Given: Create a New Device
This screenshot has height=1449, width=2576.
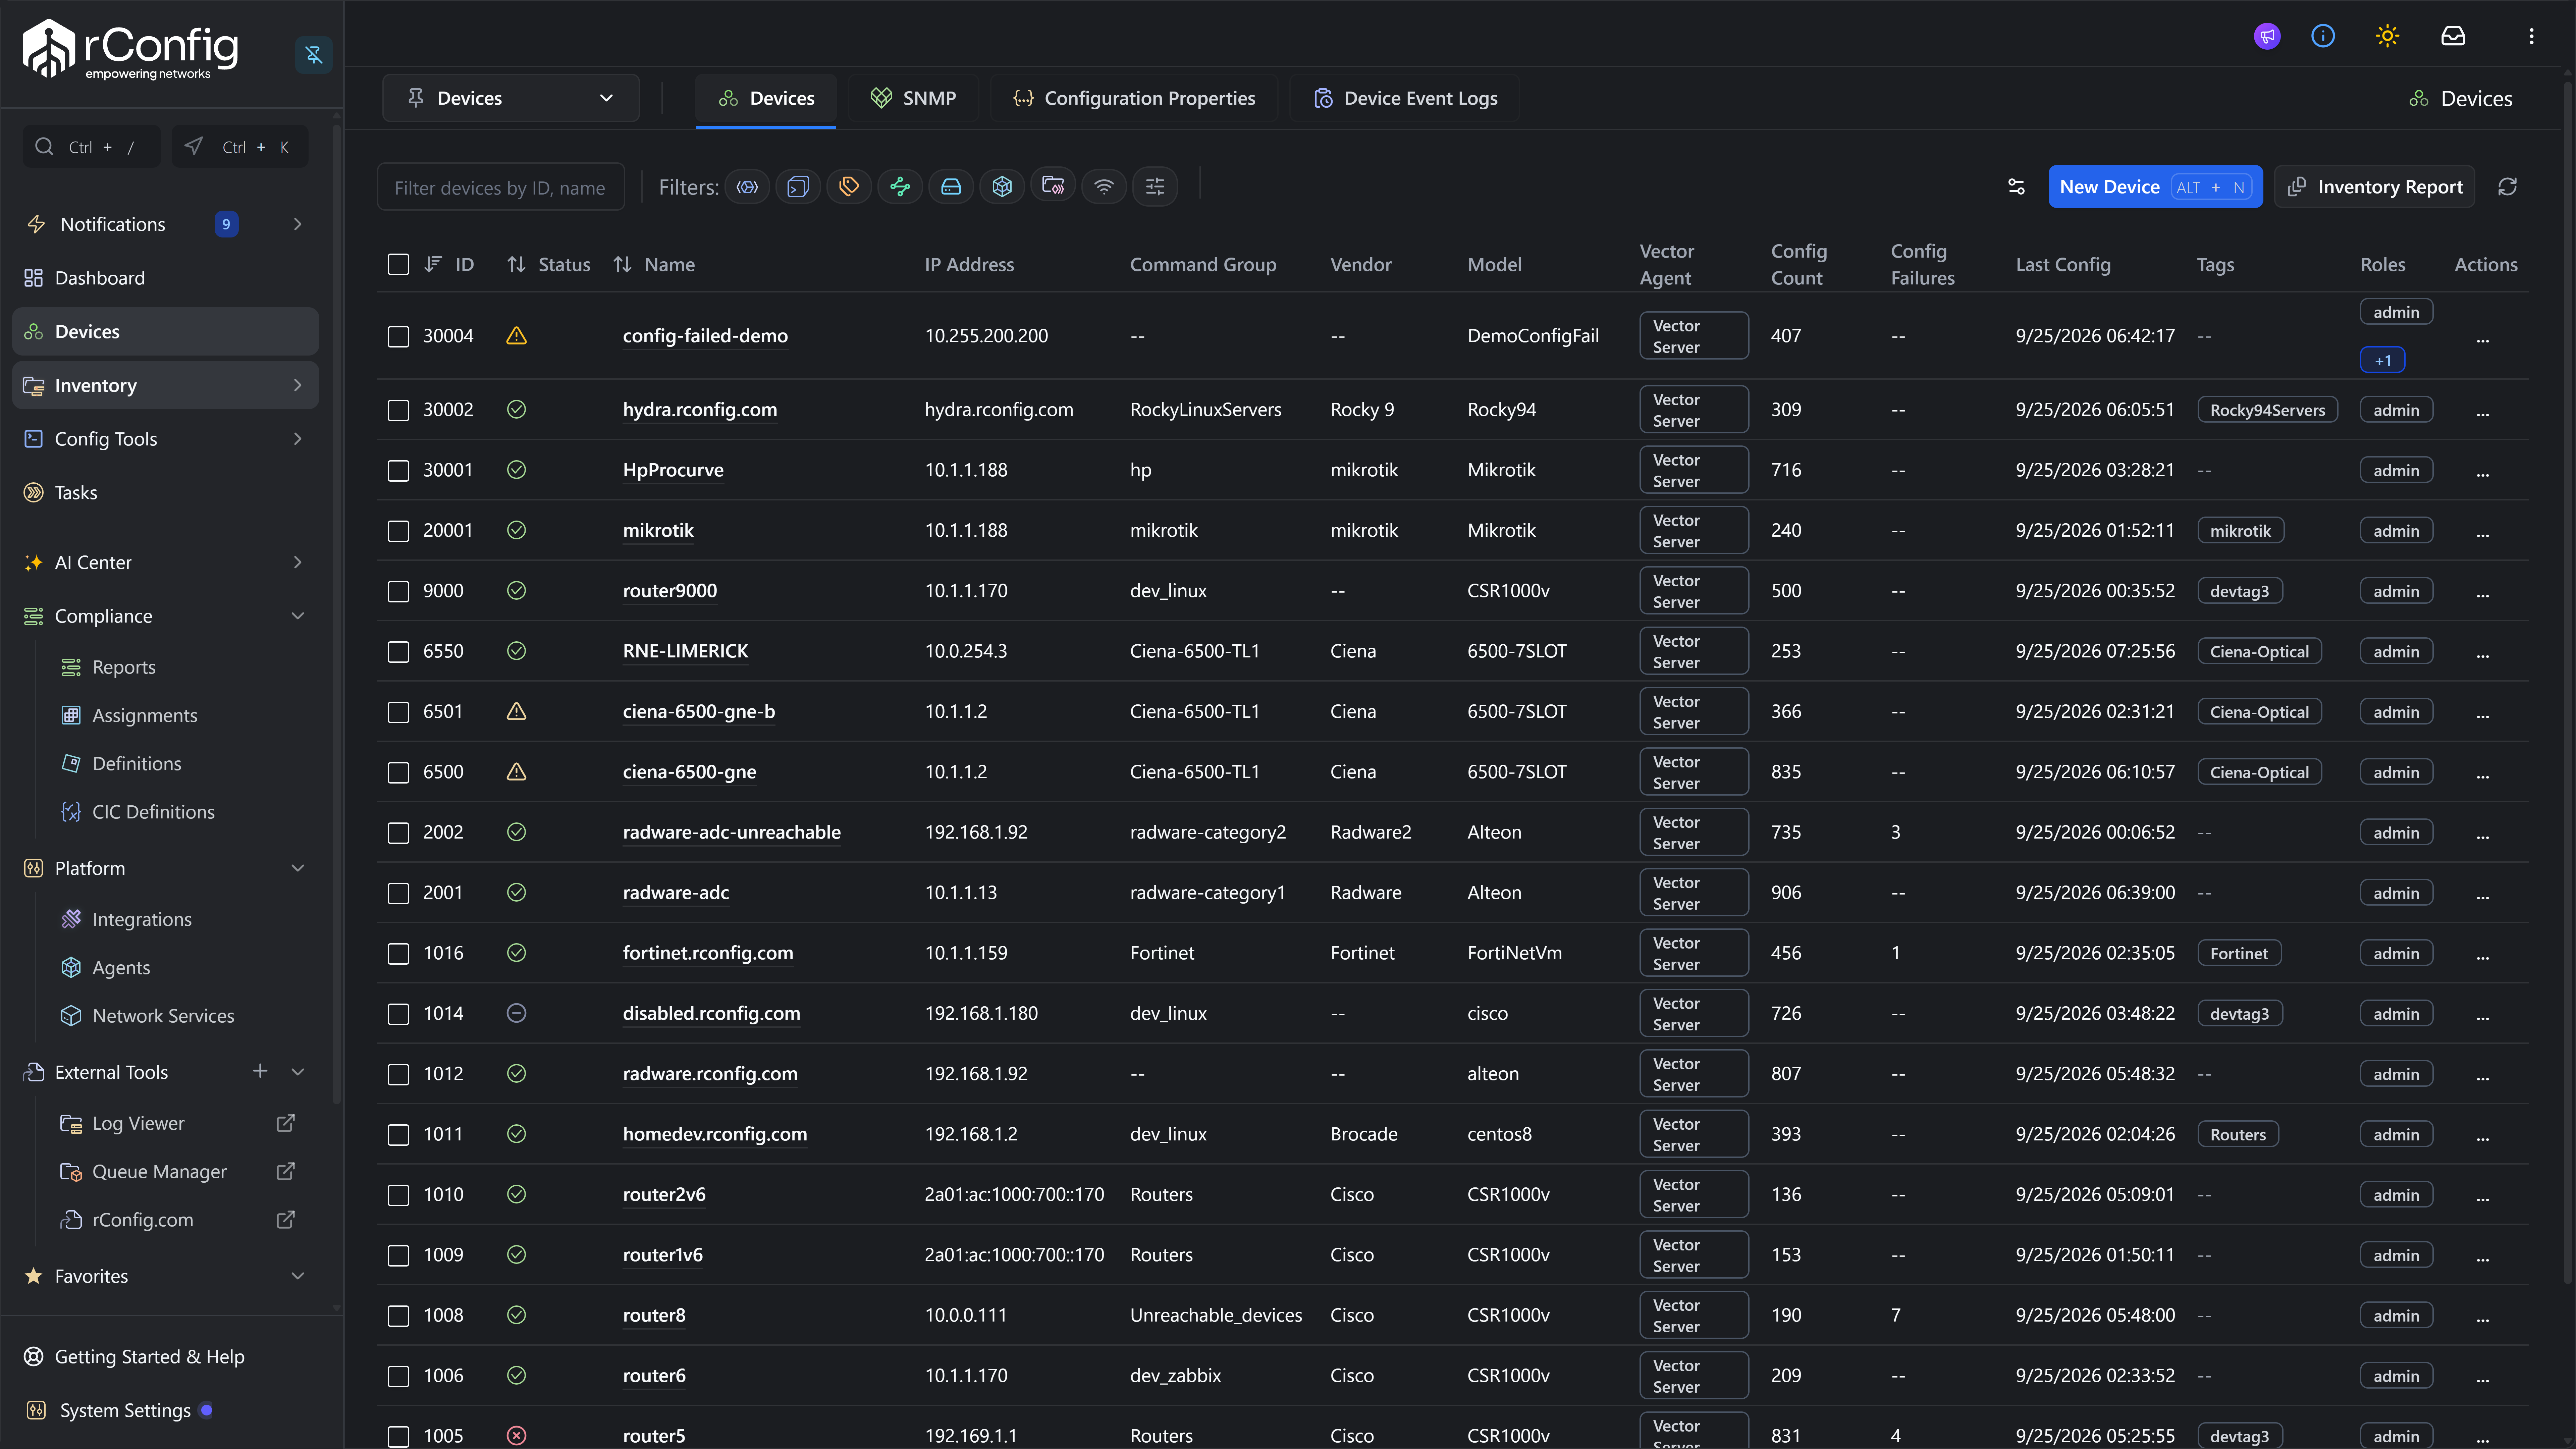Looking at the screenshot, I should pyautogui.click(x=2155, y=187).
